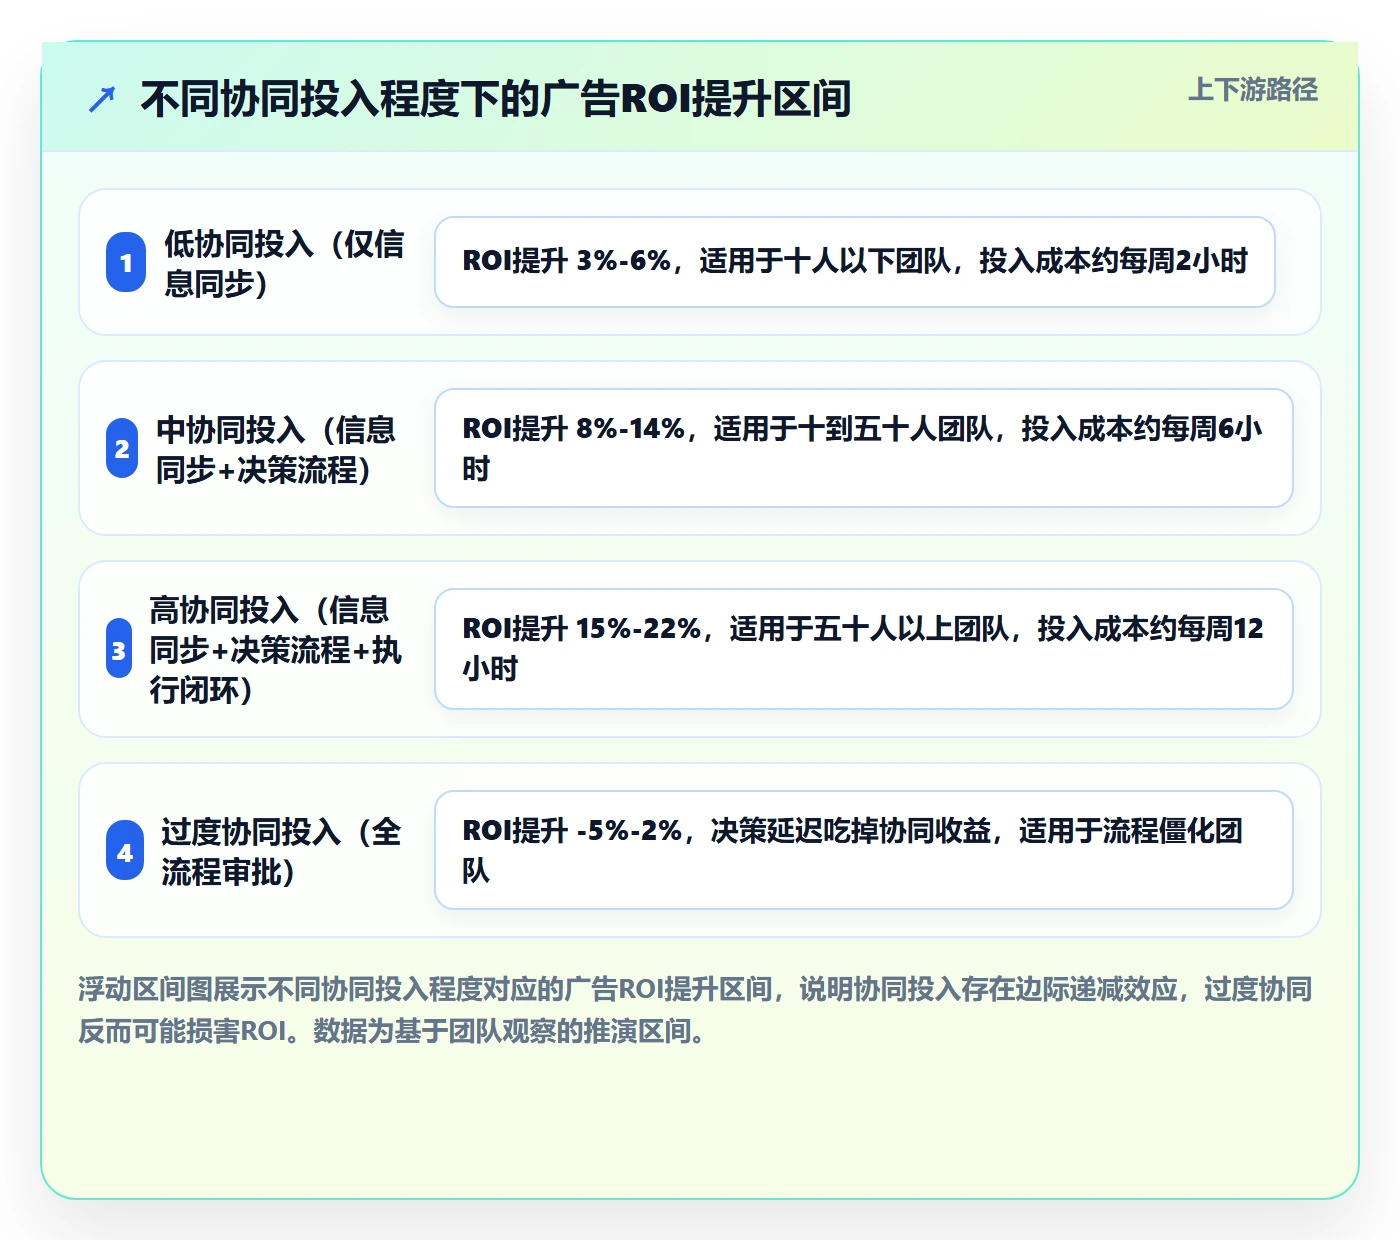
Task: Click the title 不同协同投入程度下的广告ROI提升区间
Action: (x=496, y=99)
